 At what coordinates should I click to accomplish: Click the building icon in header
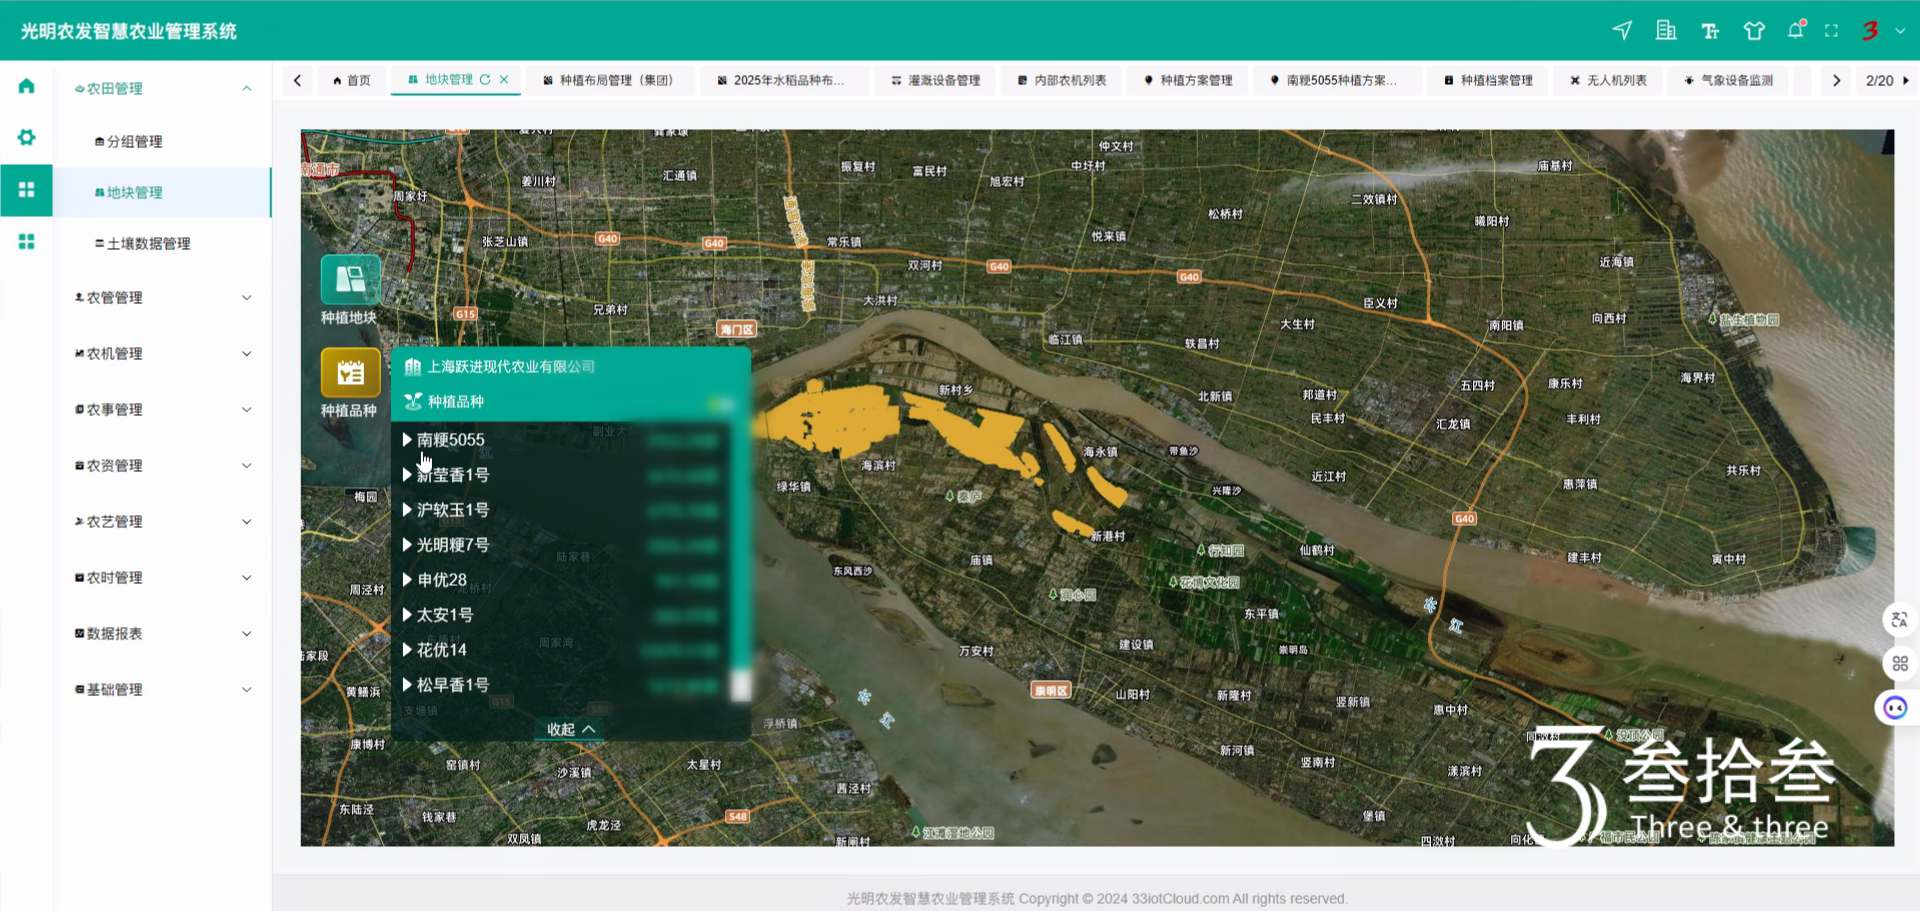(x=1666, y=31)
